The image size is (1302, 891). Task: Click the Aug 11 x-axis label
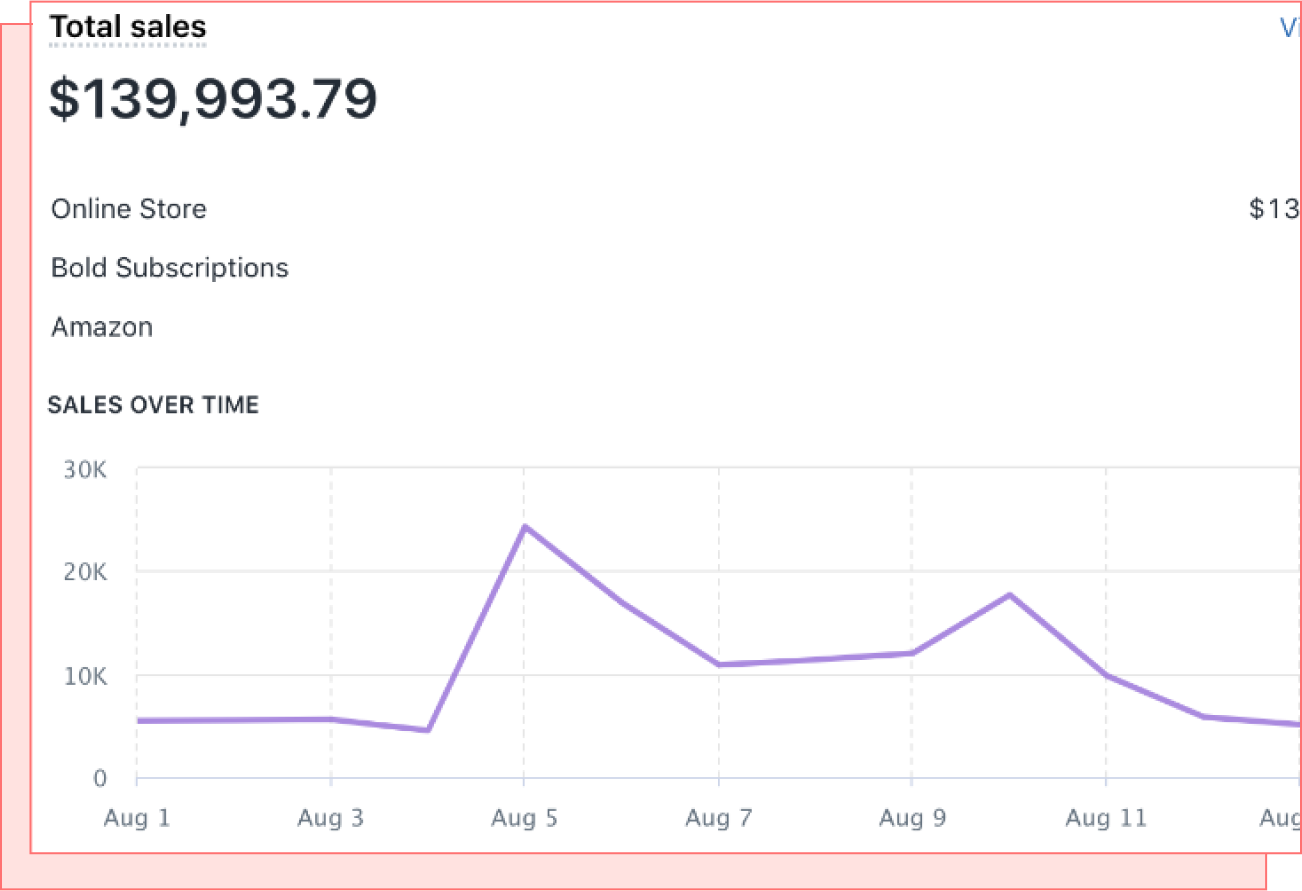(x=1106, y=818)
